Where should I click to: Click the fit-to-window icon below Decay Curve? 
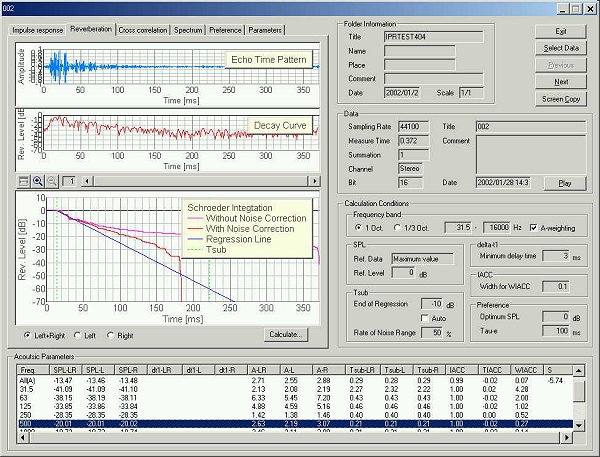(x=24, y=181)
